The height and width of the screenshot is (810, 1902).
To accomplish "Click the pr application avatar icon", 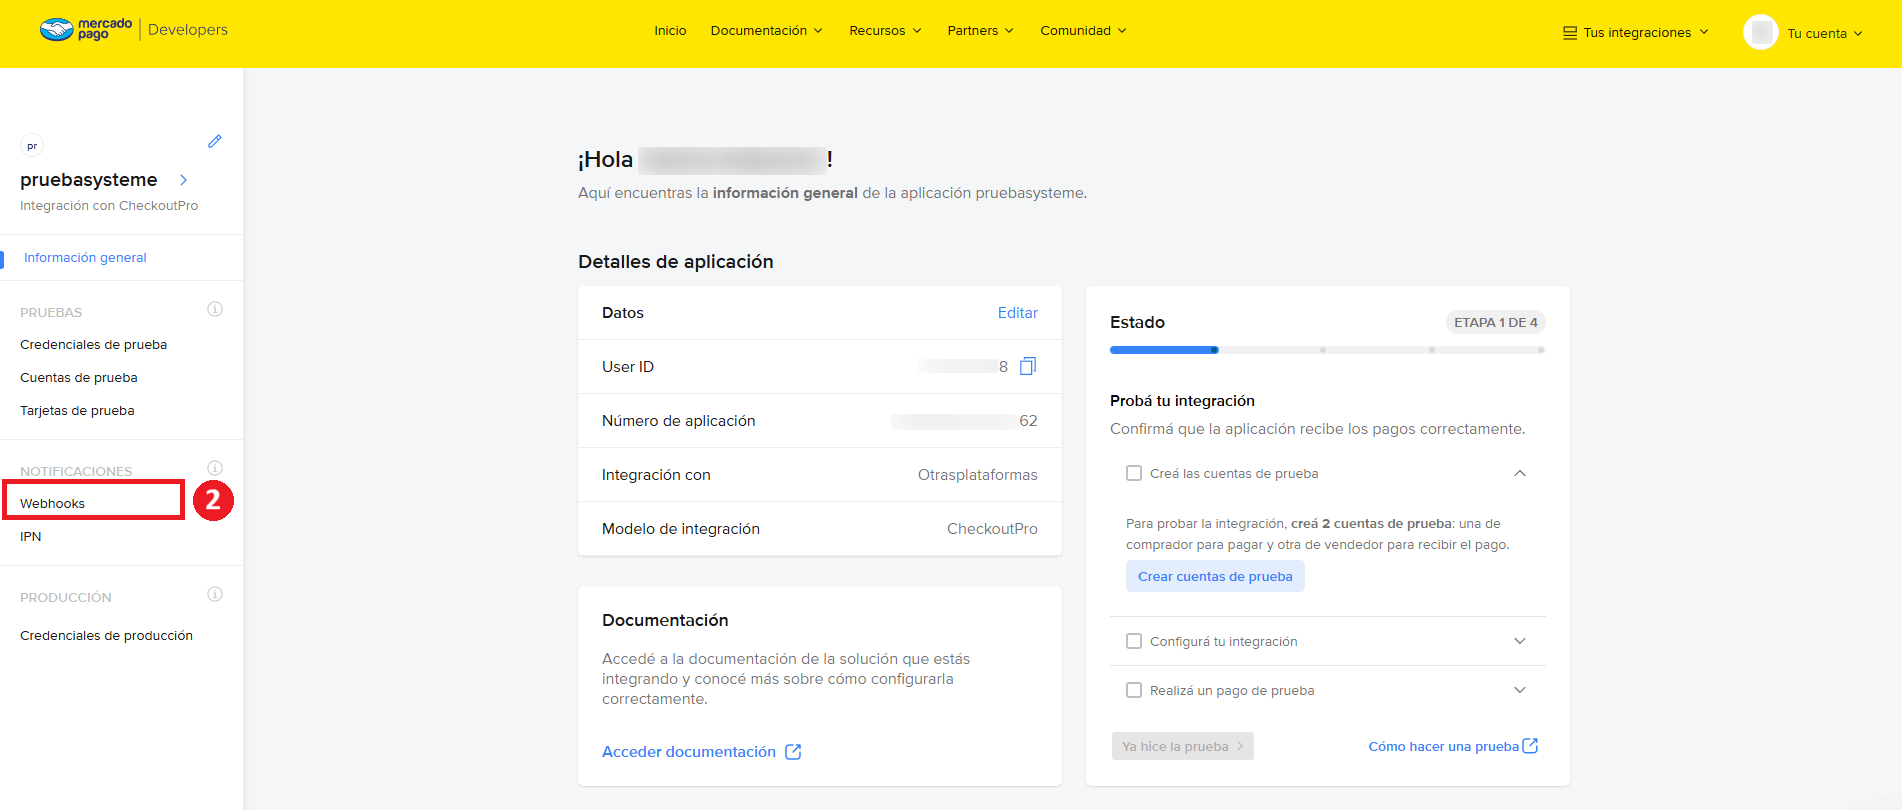I will pyautogui.click(x=32, y=146).
